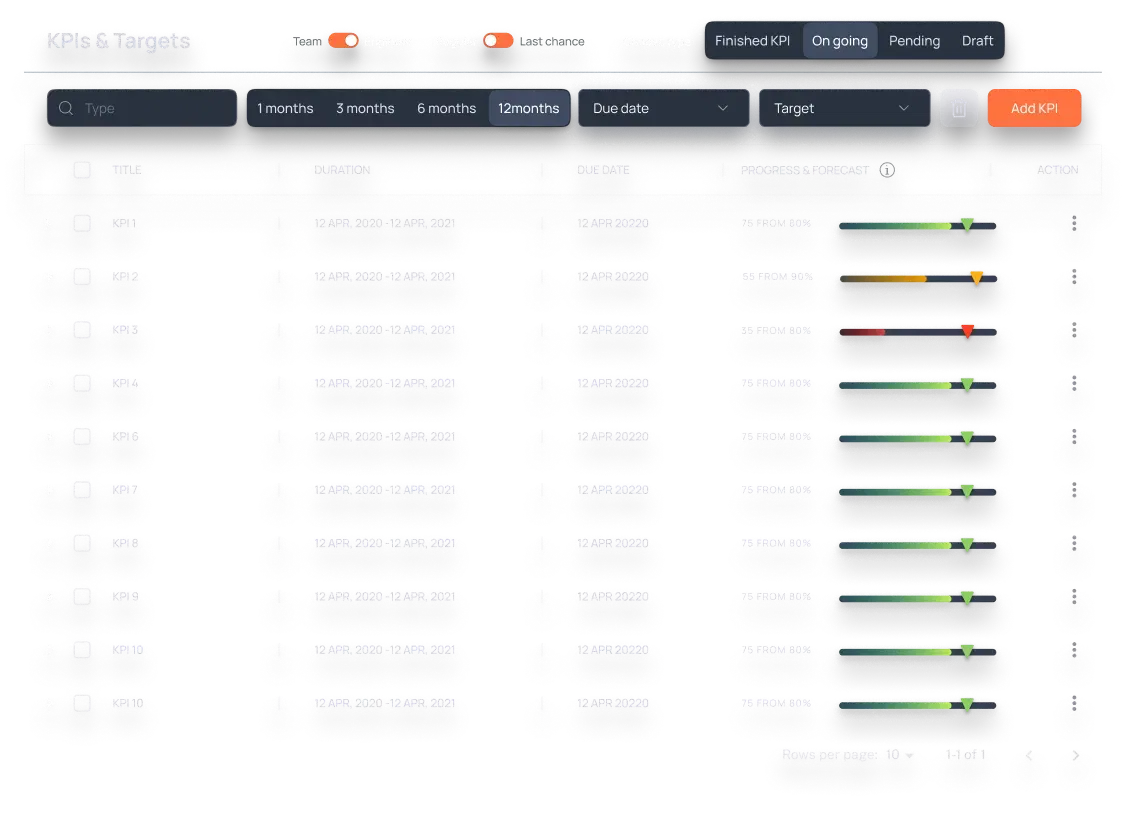Check the select-all checkbox in header
This screenshot has height=819, width=1126.
click(82, 170)
